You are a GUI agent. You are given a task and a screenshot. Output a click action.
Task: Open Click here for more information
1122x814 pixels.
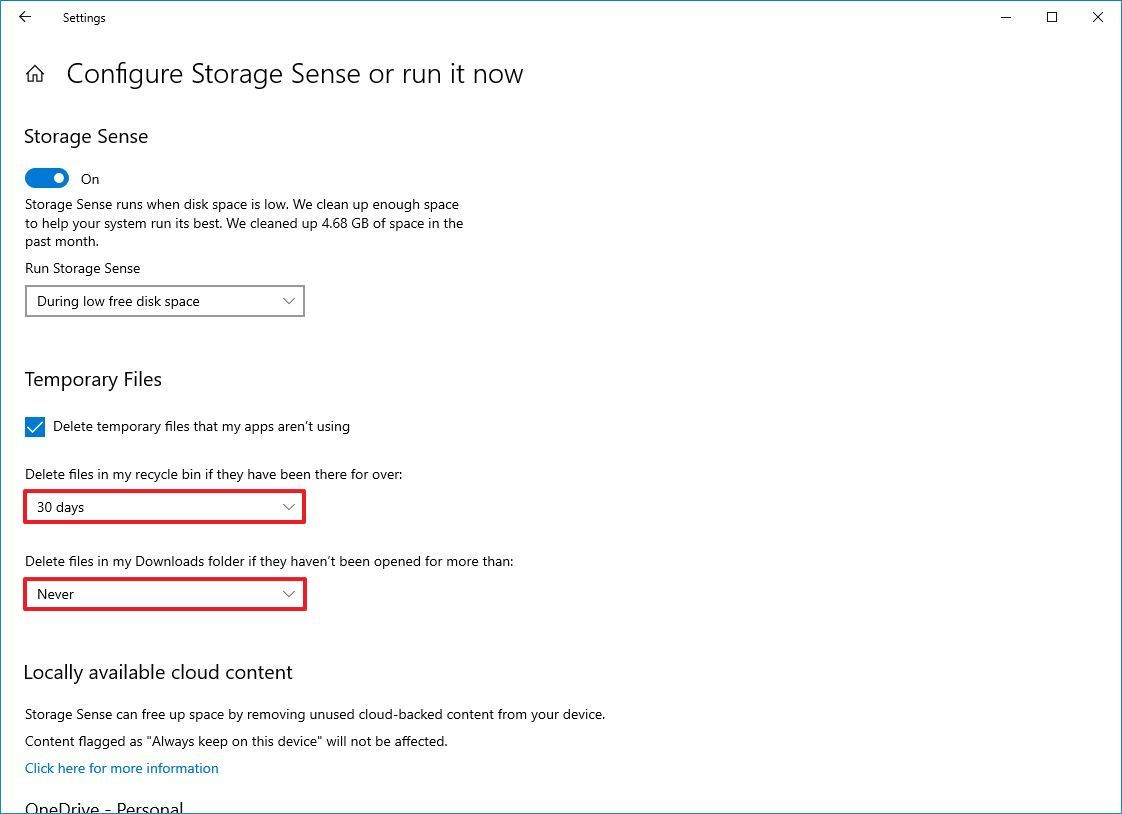click(x=121, y=768)
